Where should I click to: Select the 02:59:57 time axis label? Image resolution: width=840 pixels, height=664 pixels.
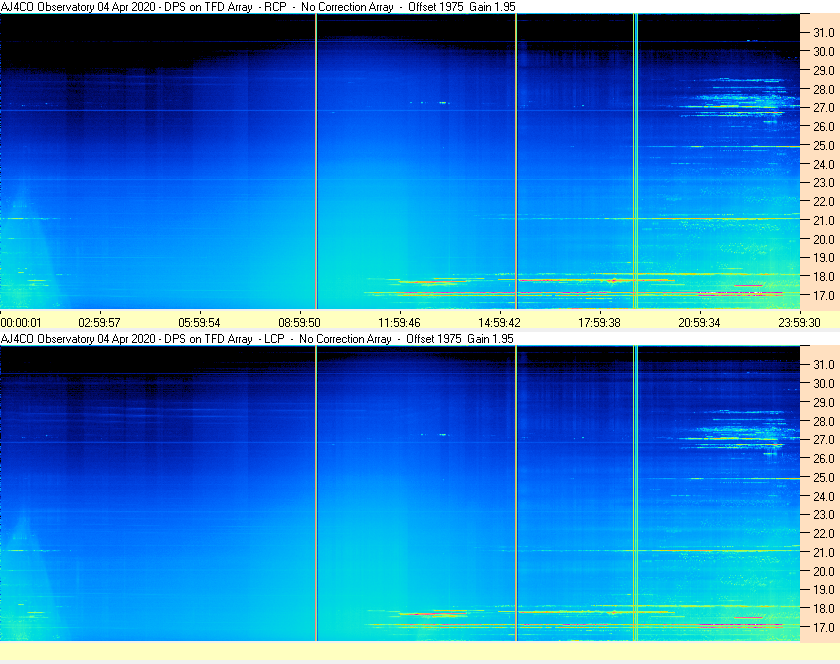tap(100, 323)
